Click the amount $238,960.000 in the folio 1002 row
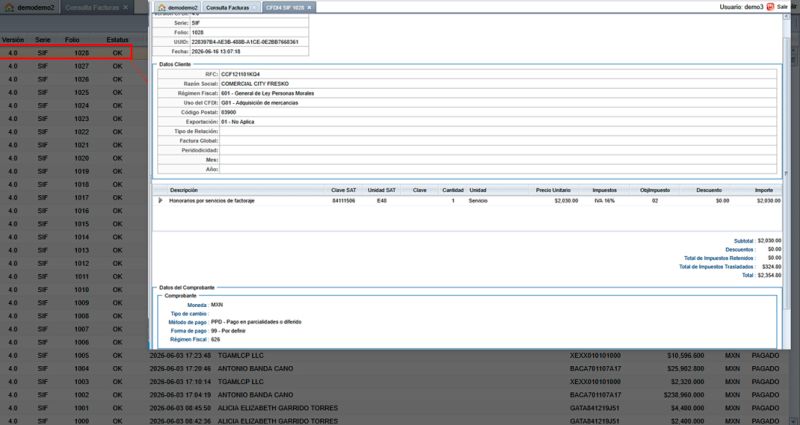 click(684, 395)
